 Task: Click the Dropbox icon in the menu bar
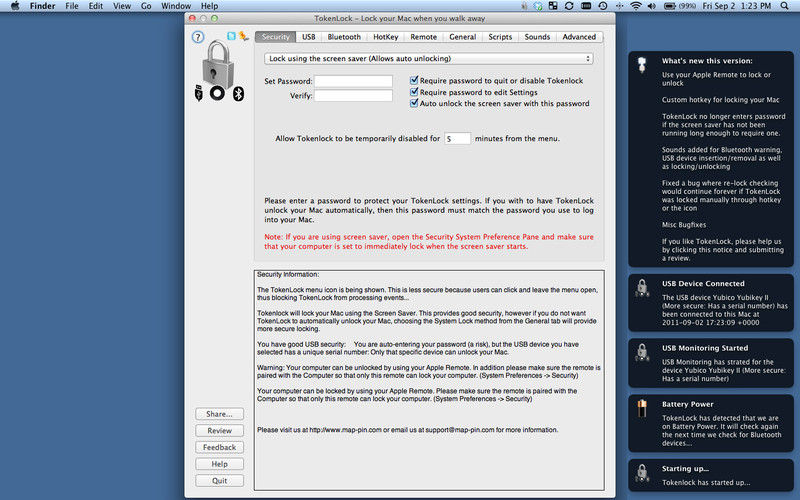pyautogui.click(x=538, y=6)
